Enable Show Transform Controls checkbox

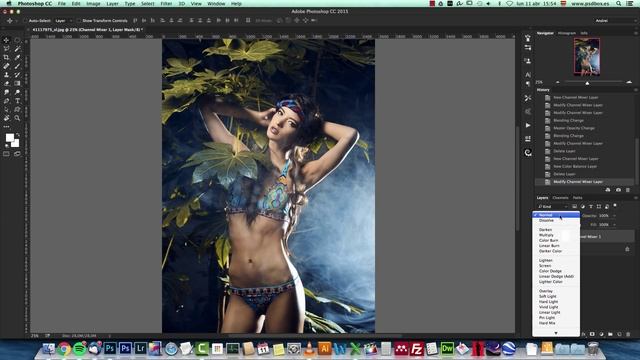[x=79, y=20]
